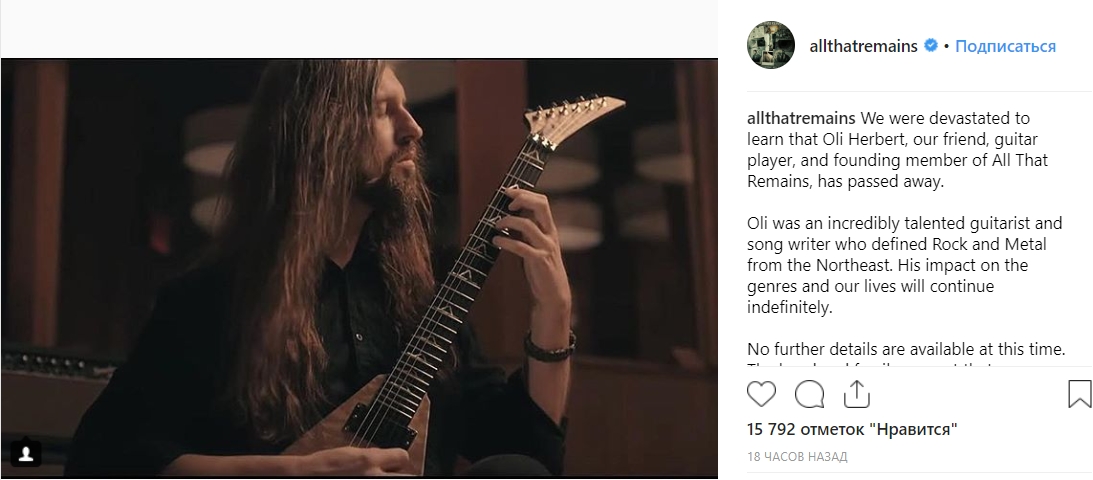Like the post with the heart icon
Viewport: 1093px width, 480px height.
pyautogui.click(x=762, y=395)
